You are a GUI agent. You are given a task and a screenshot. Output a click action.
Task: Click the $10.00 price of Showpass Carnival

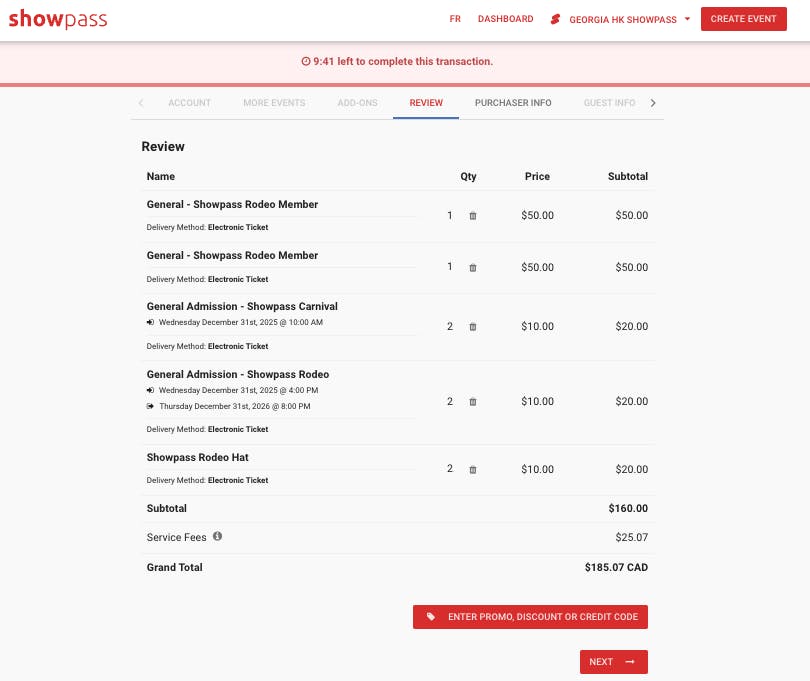point(537,327)
